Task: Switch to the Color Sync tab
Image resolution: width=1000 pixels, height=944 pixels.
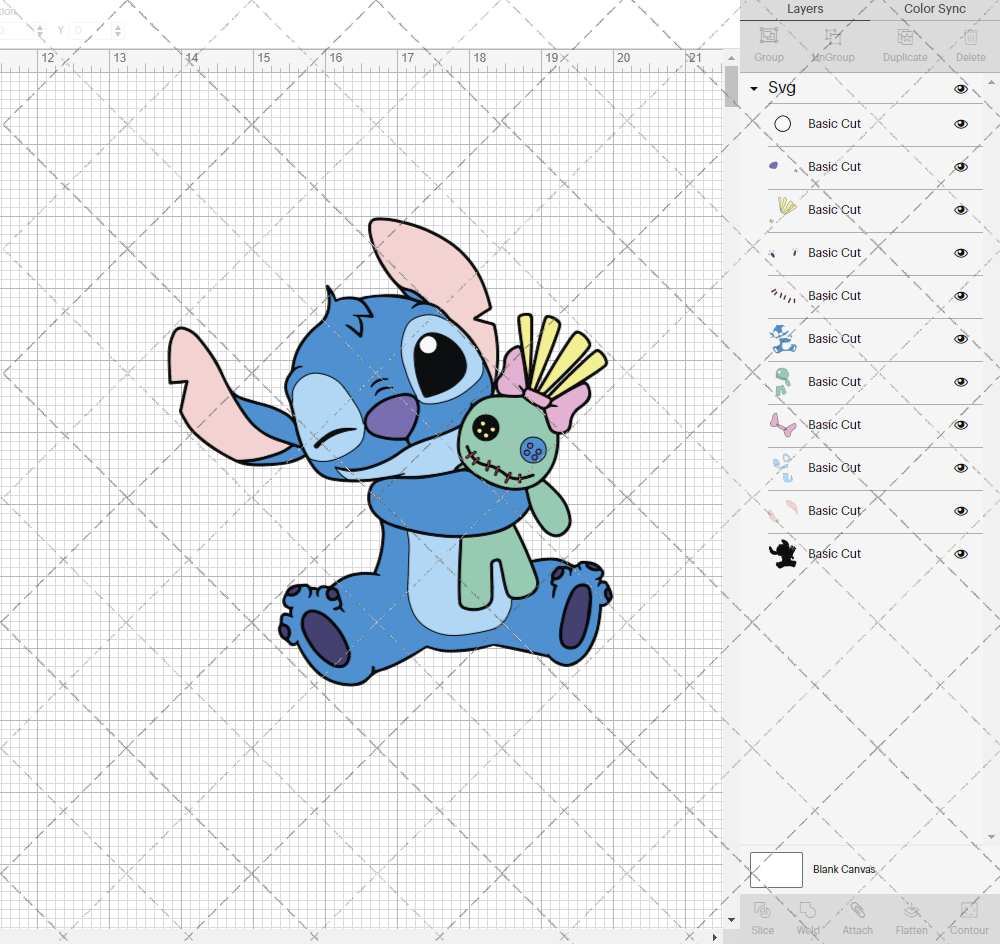Action: click(934, 9)
